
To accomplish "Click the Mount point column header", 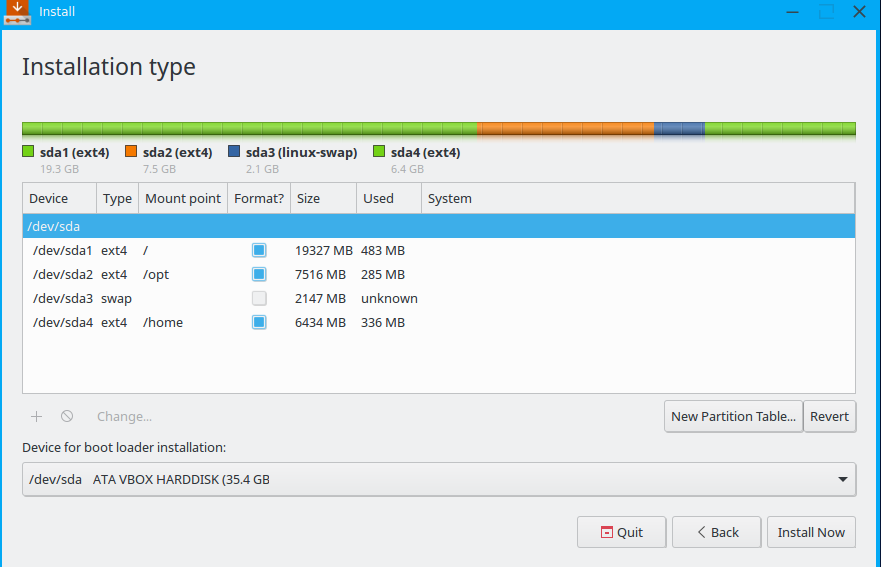I will click(183, 198).
